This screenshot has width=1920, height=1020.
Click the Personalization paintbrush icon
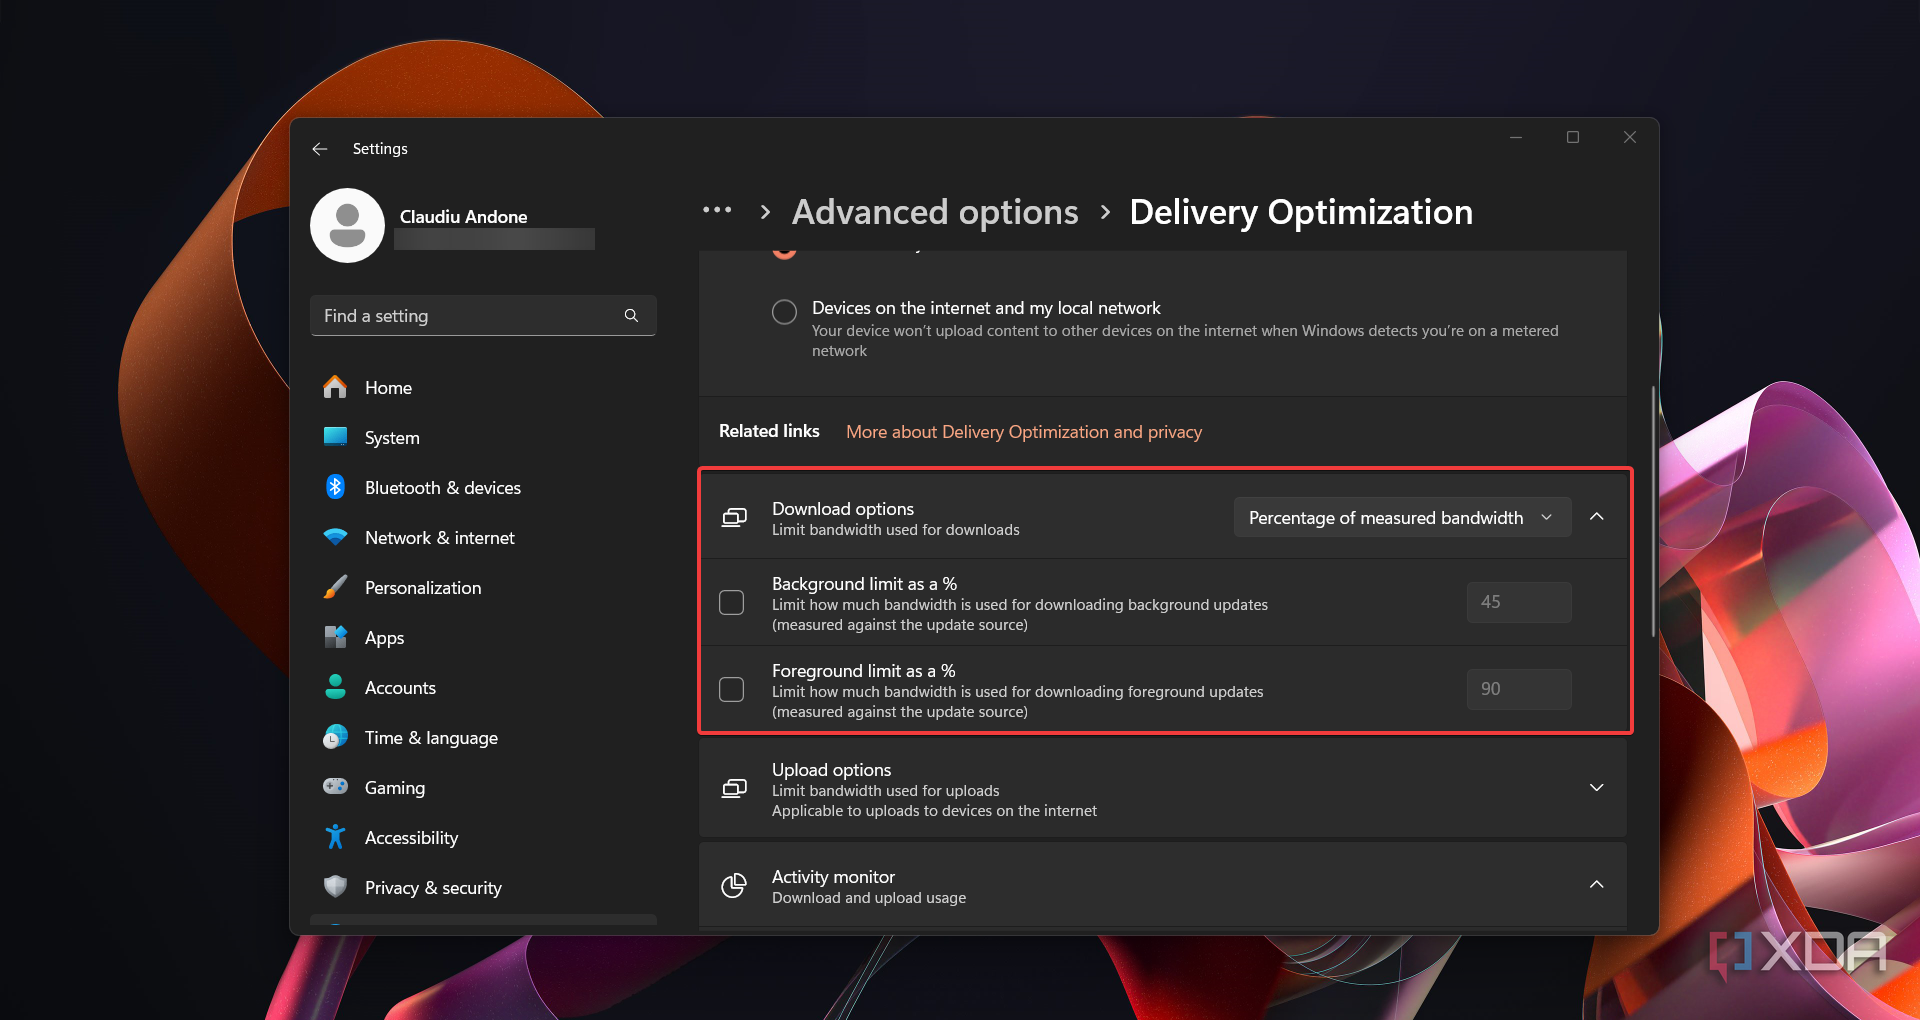click(x=335, y=587)
